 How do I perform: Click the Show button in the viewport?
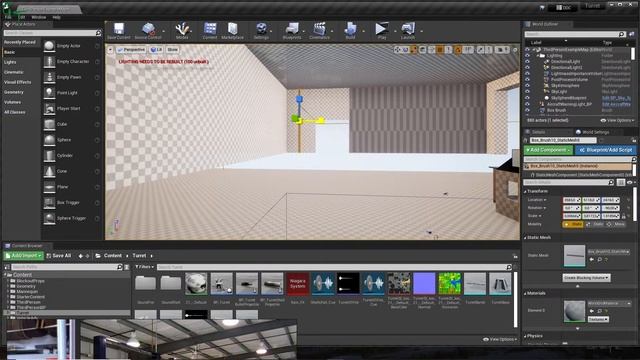point(173,50)
